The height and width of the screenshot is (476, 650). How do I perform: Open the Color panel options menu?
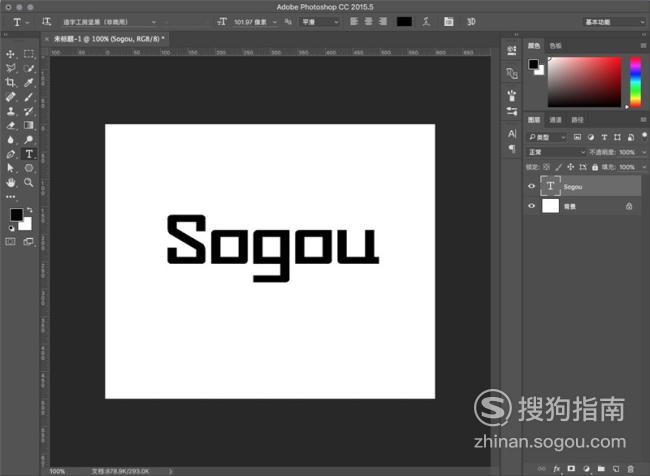coord(643,46)
